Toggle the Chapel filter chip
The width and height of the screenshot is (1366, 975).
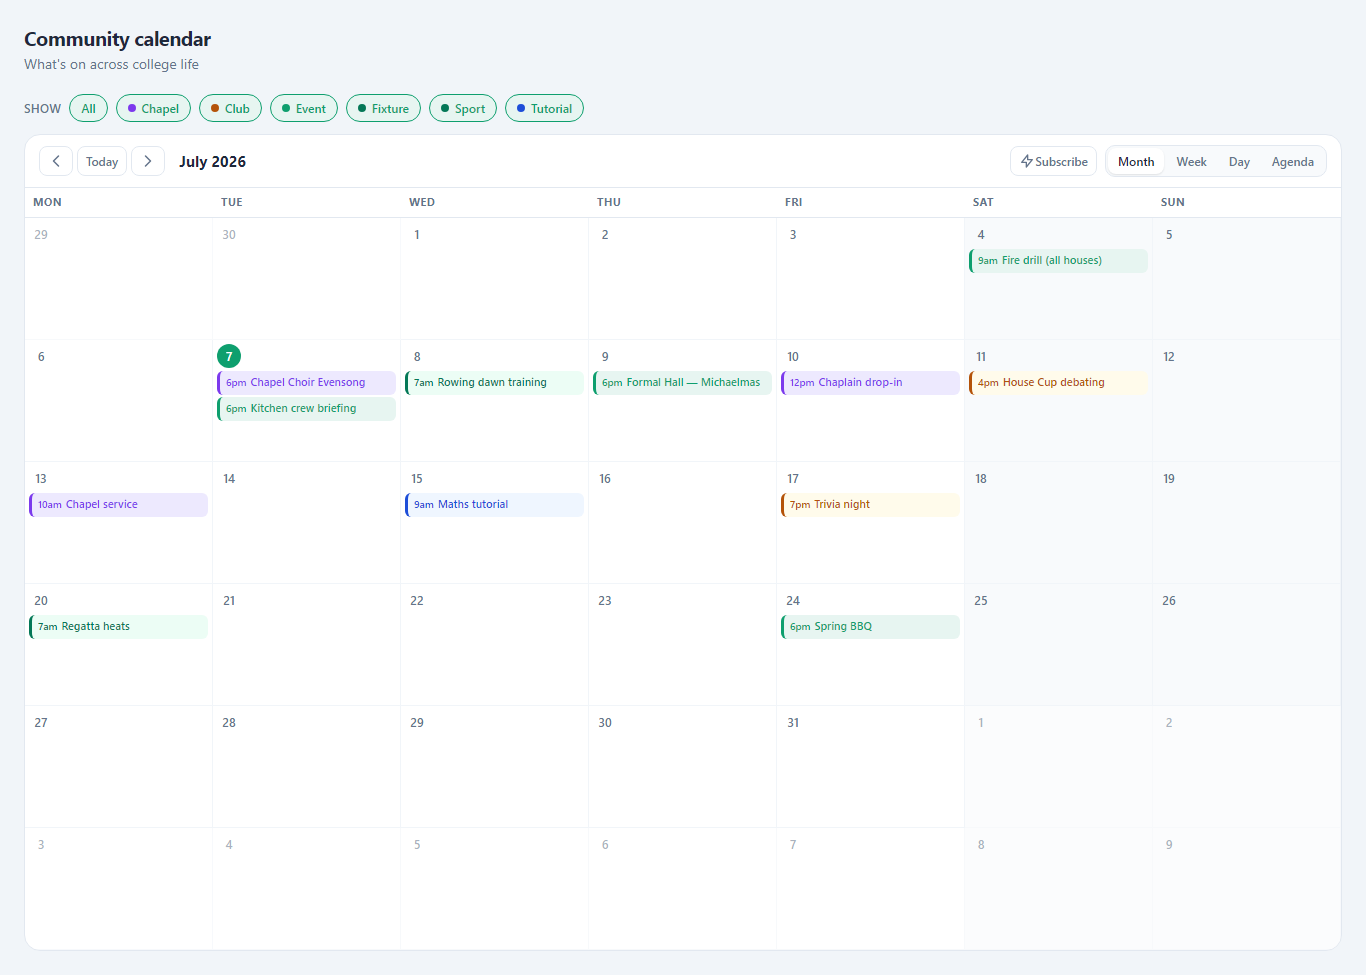click(153, 108)
